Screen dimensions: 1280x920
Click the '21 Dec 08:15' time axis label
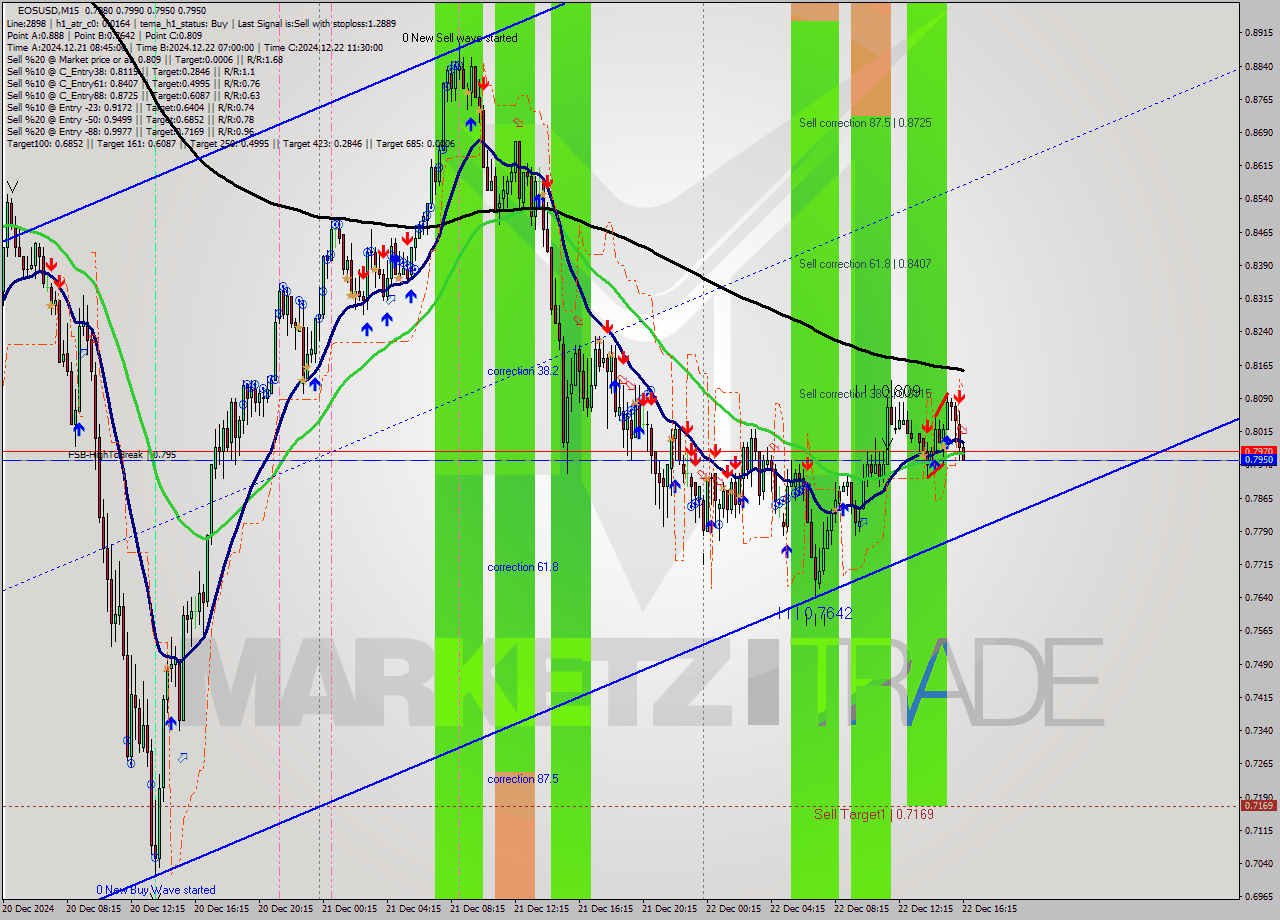coord(479,910)
